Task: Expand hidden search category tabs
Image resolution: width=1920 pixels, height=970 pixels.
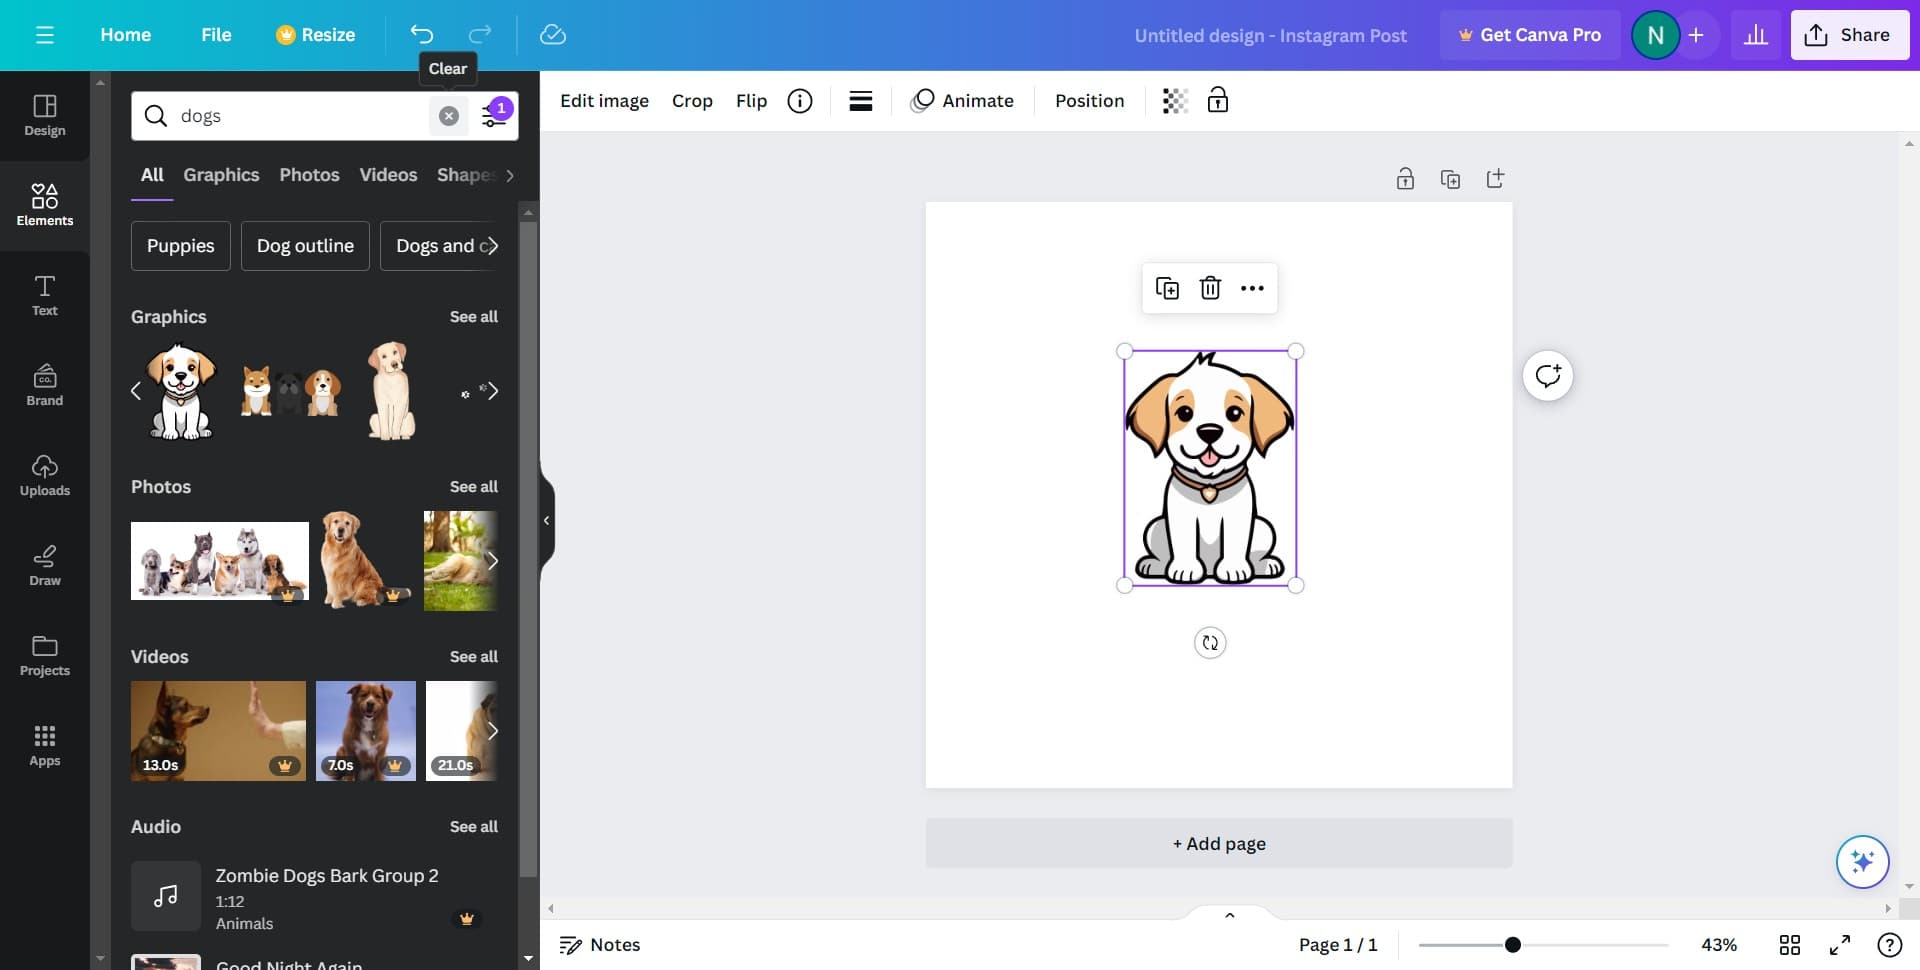Action: [x=510, y=175]
